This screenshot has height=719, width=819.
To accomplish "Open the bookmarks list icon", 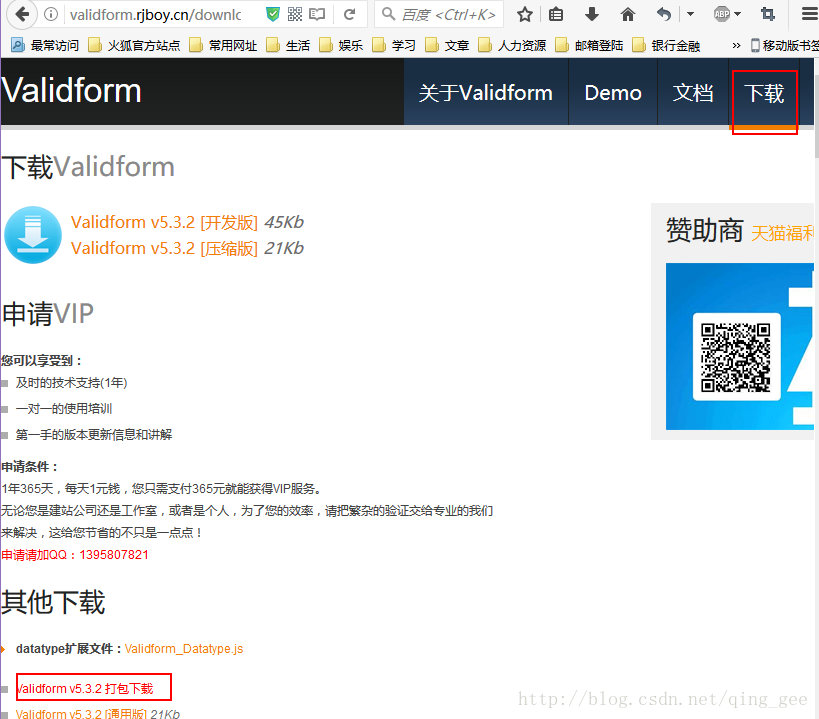I will 556,14.
